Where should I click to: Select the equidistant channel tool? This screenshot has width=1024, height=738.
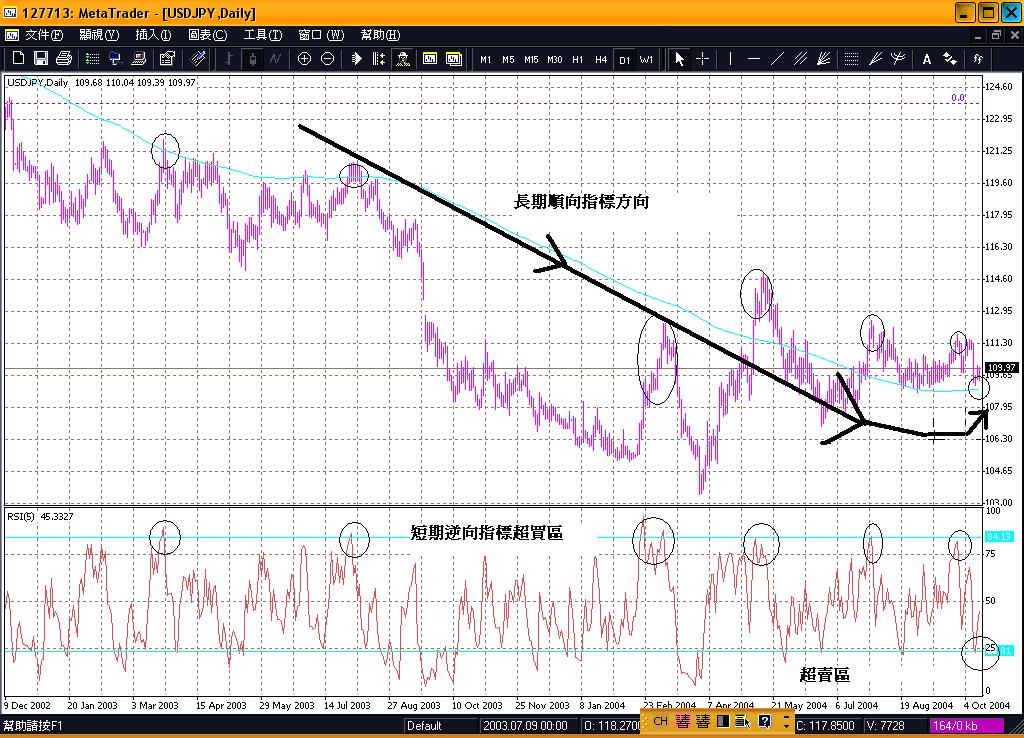800,59
